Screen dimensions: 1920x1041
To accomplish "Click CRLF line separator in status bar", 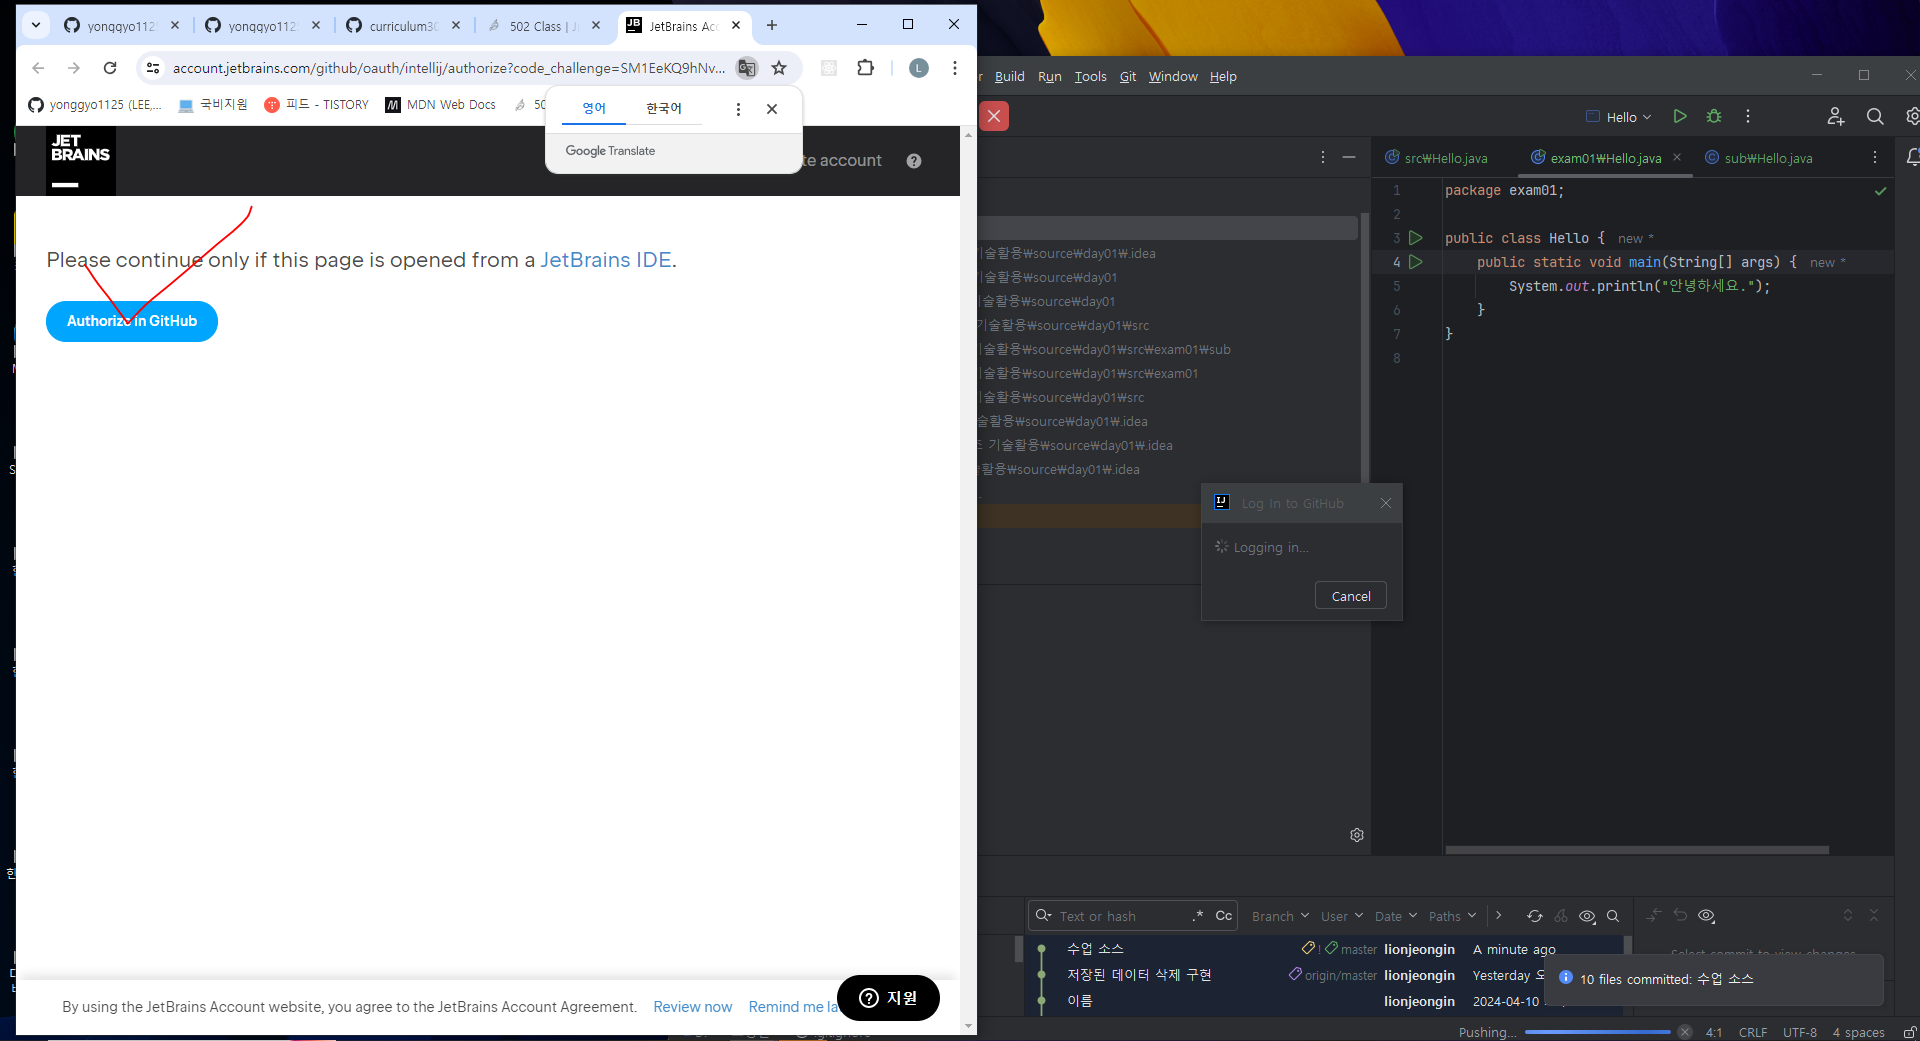I will tap(1752, 1032).
